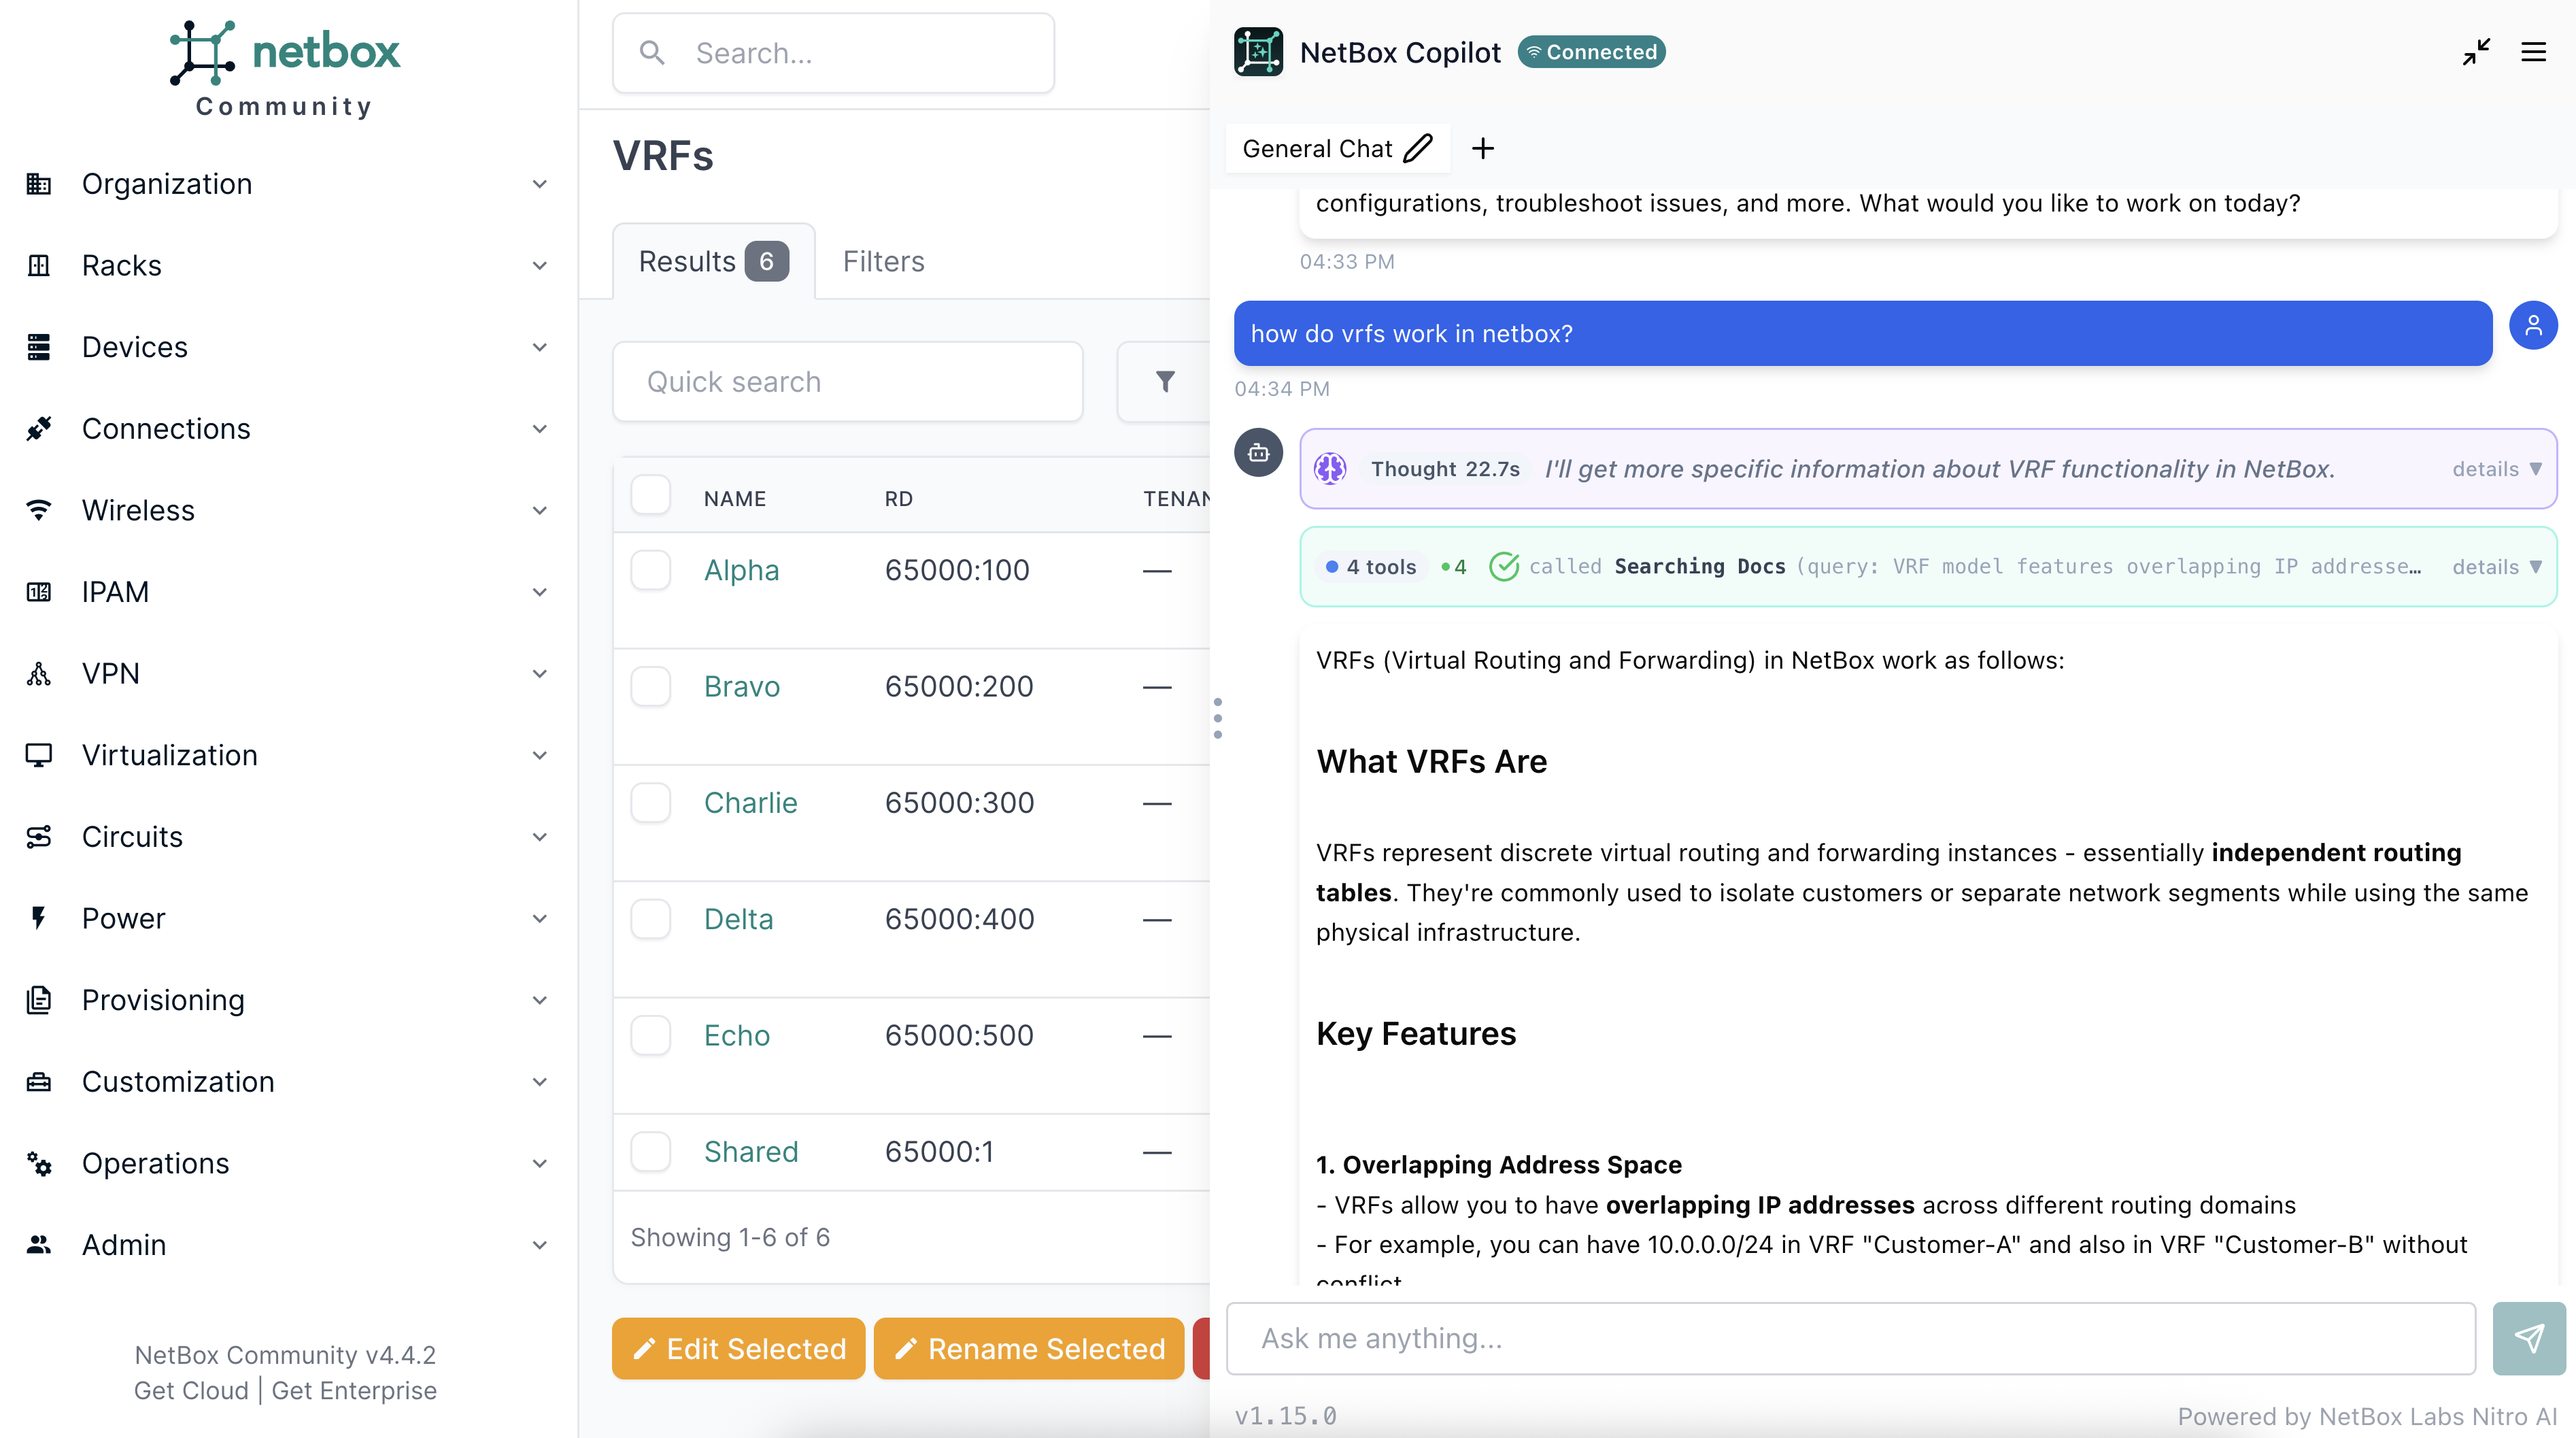
Task: Add a new chat tab with plus icon
Action: click(1482, 149)
